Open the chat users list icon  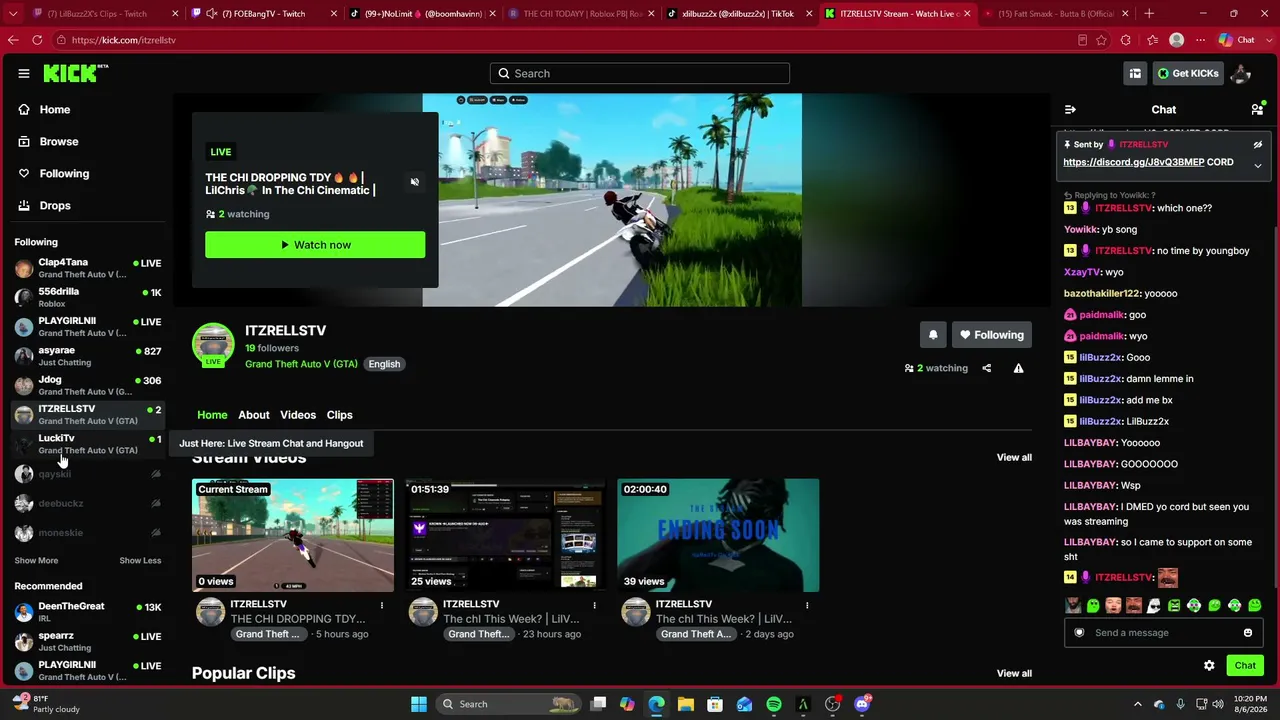point(1257,110)
